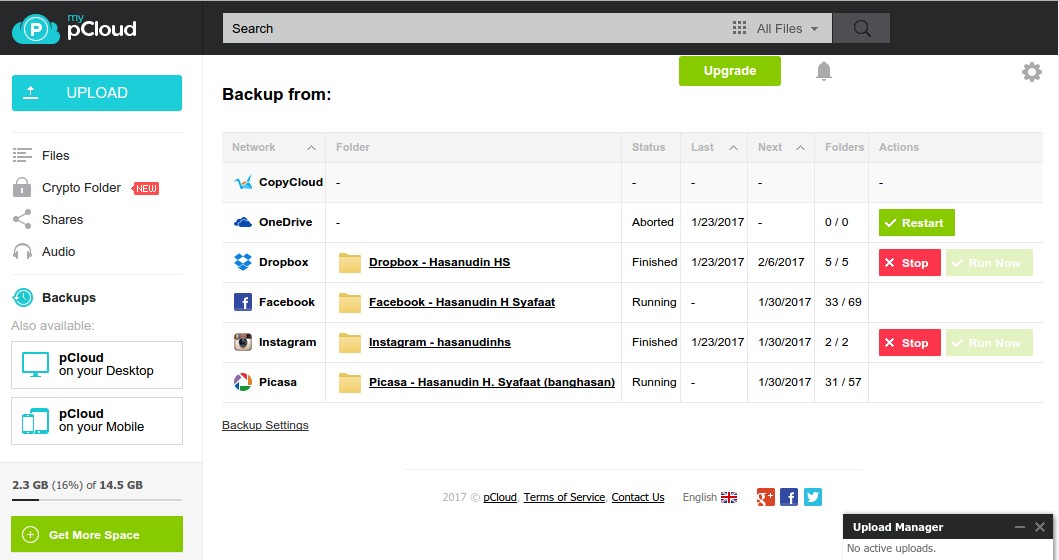The width and height of the screenshot is (1059, 560).
Task: Open the settings gear icon
Action: click(x=1031, y=72)
